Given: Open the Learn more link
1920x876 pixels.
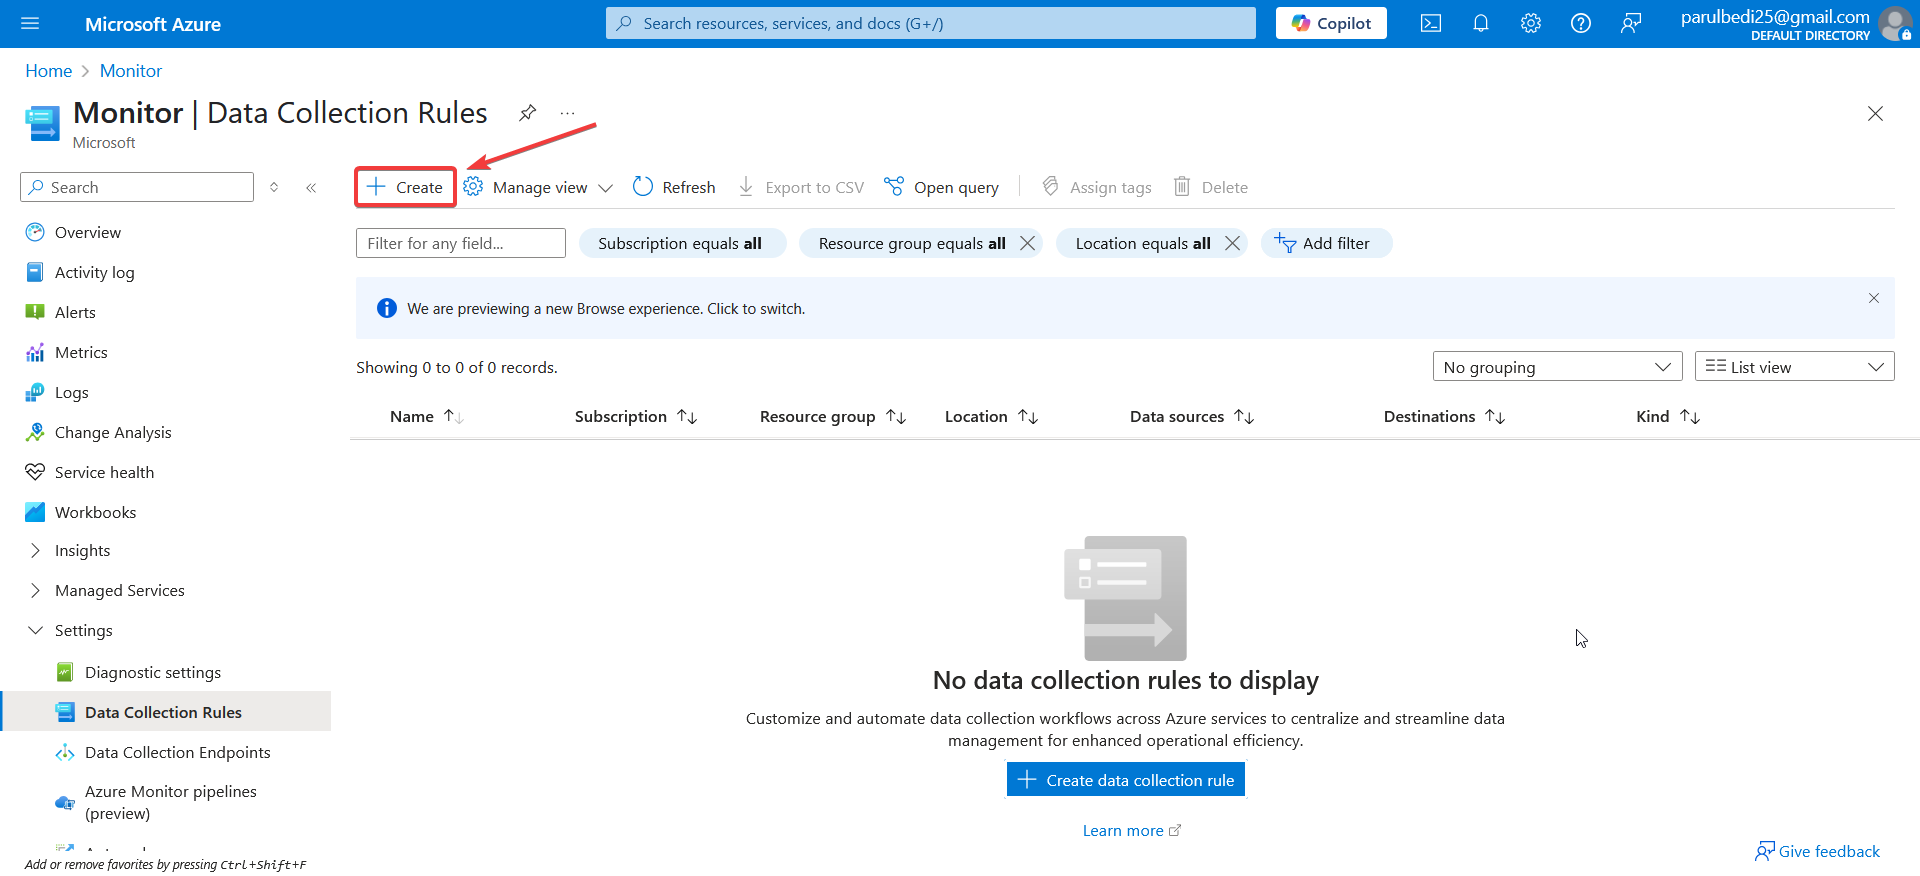Looking at the screenshot, I should tap(1131, 831).
